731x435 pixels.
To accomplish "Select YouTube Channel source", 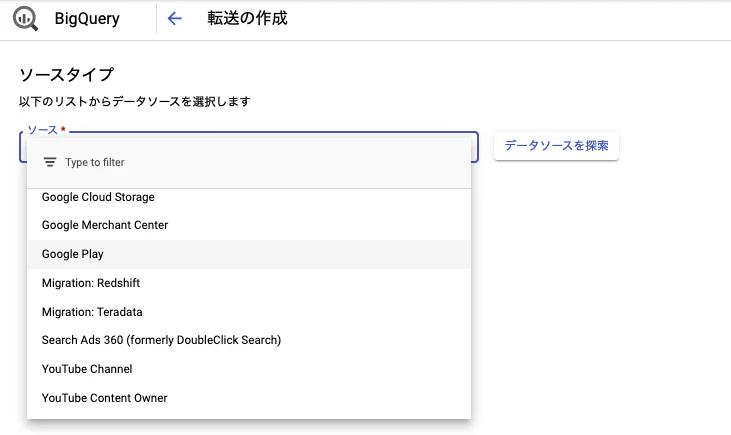I will click(249, 369).
